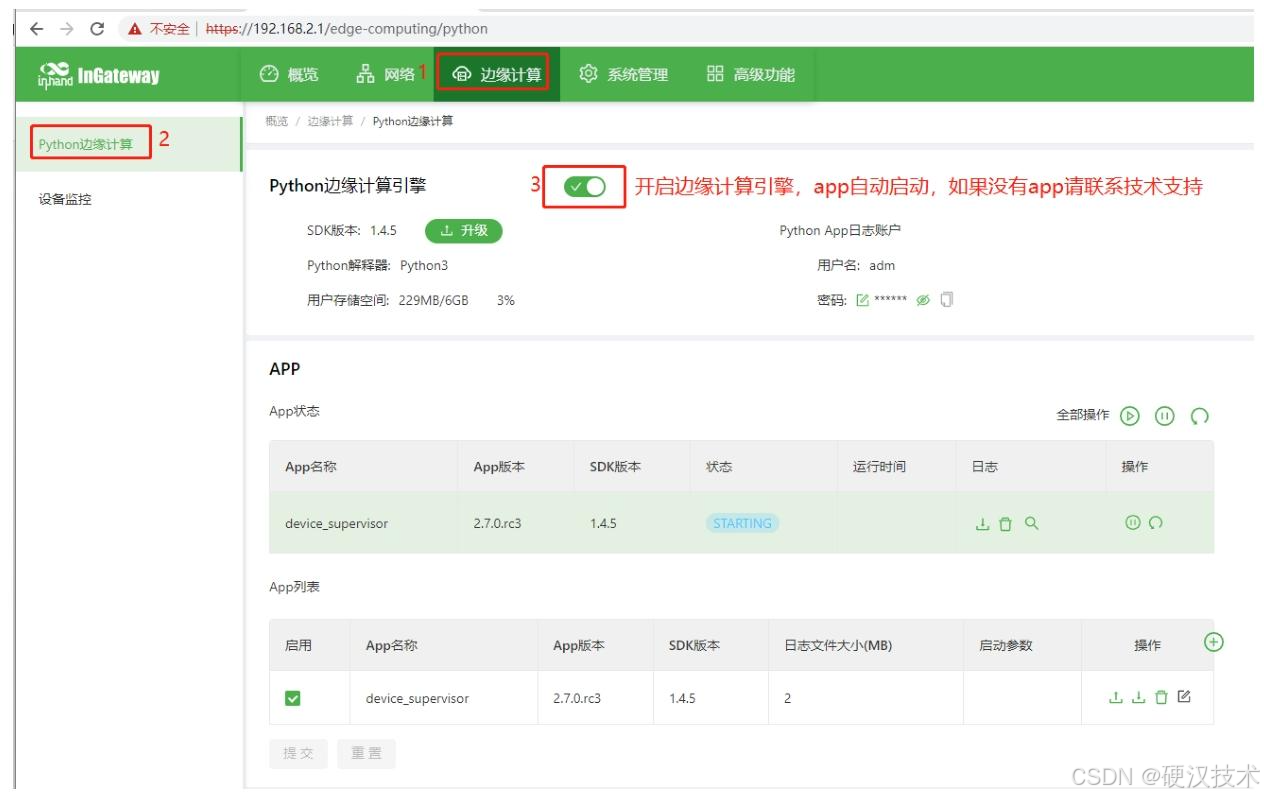Click the 边缘计算 breadcrumb link
1264x798 pixels.
pyautogui.click(x=330, y=121)
